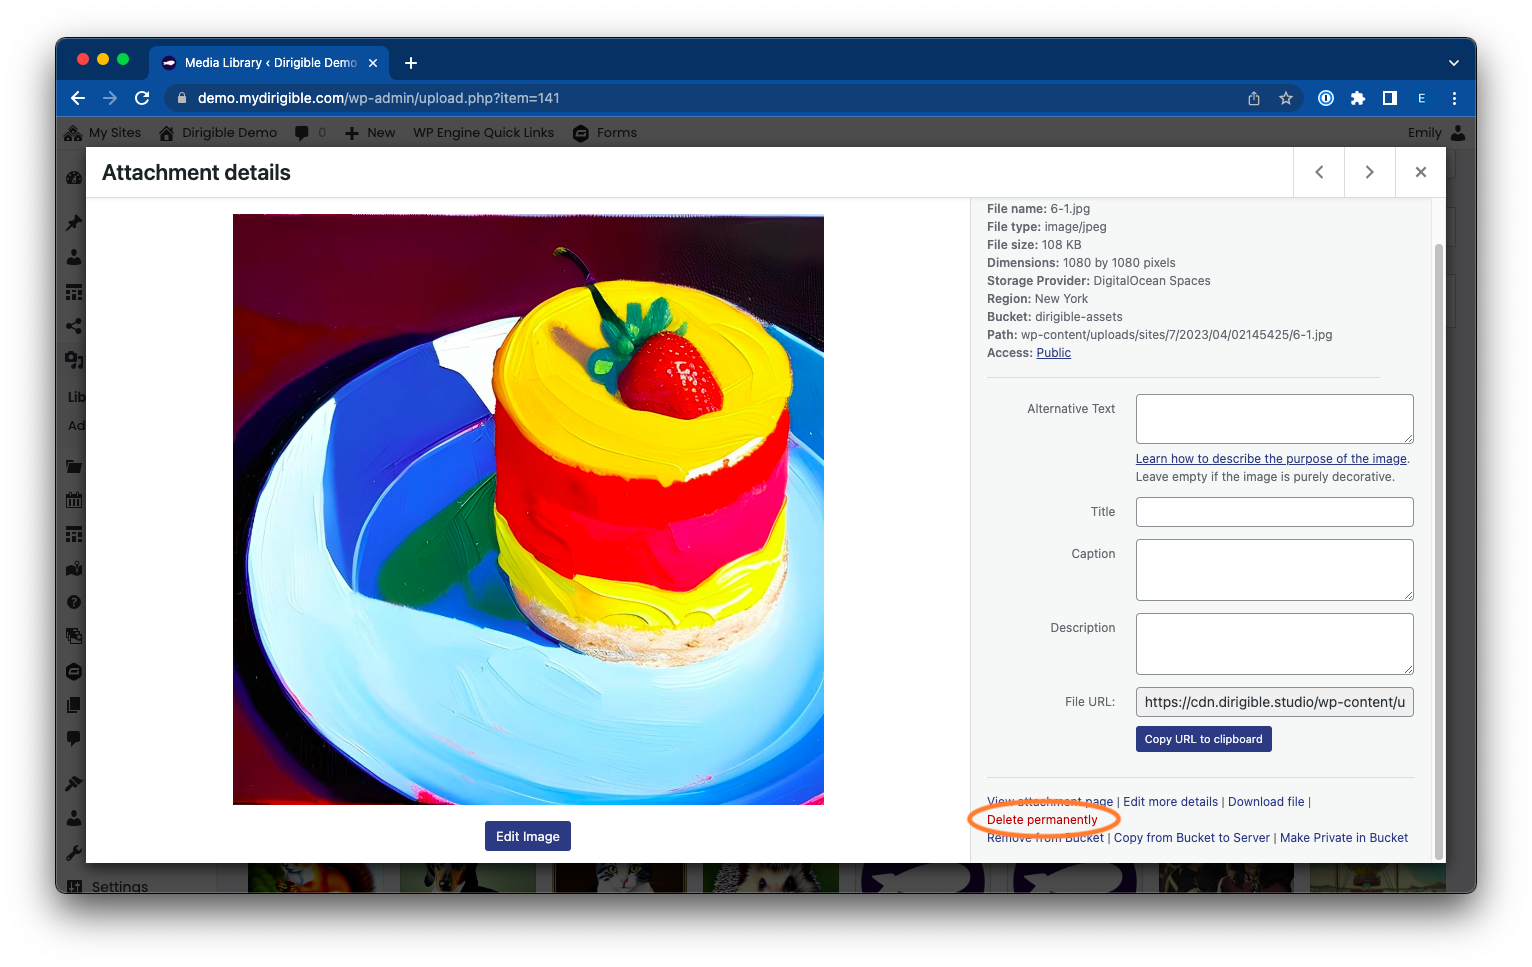Image resolution: width=1532 pixels, height=967 pixels.
Task: Open the calendar icon in sidebar
Action: (74, 500)
